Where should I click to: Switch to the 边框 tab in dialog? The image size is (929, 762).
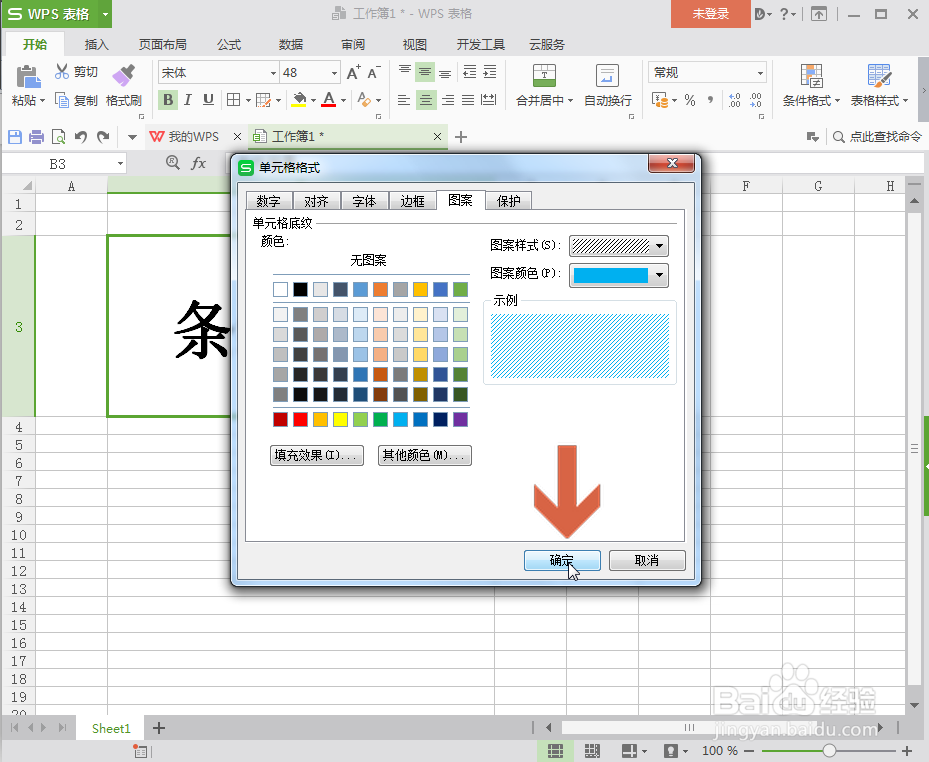[412, 201]
